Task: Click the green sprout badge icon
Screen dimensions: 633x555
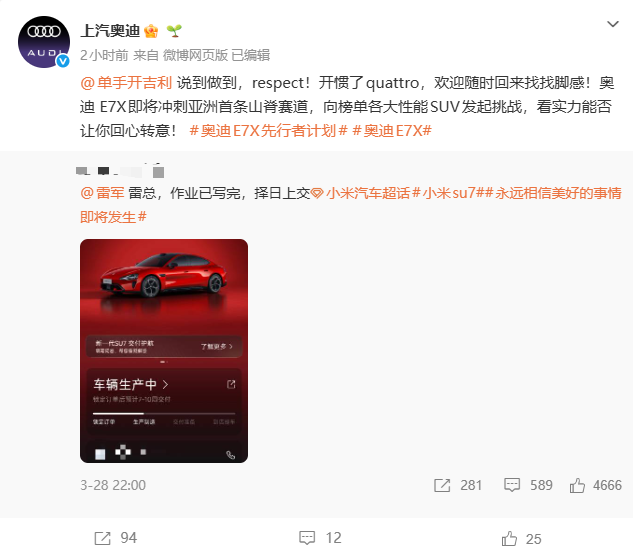Action: point(174,31)
